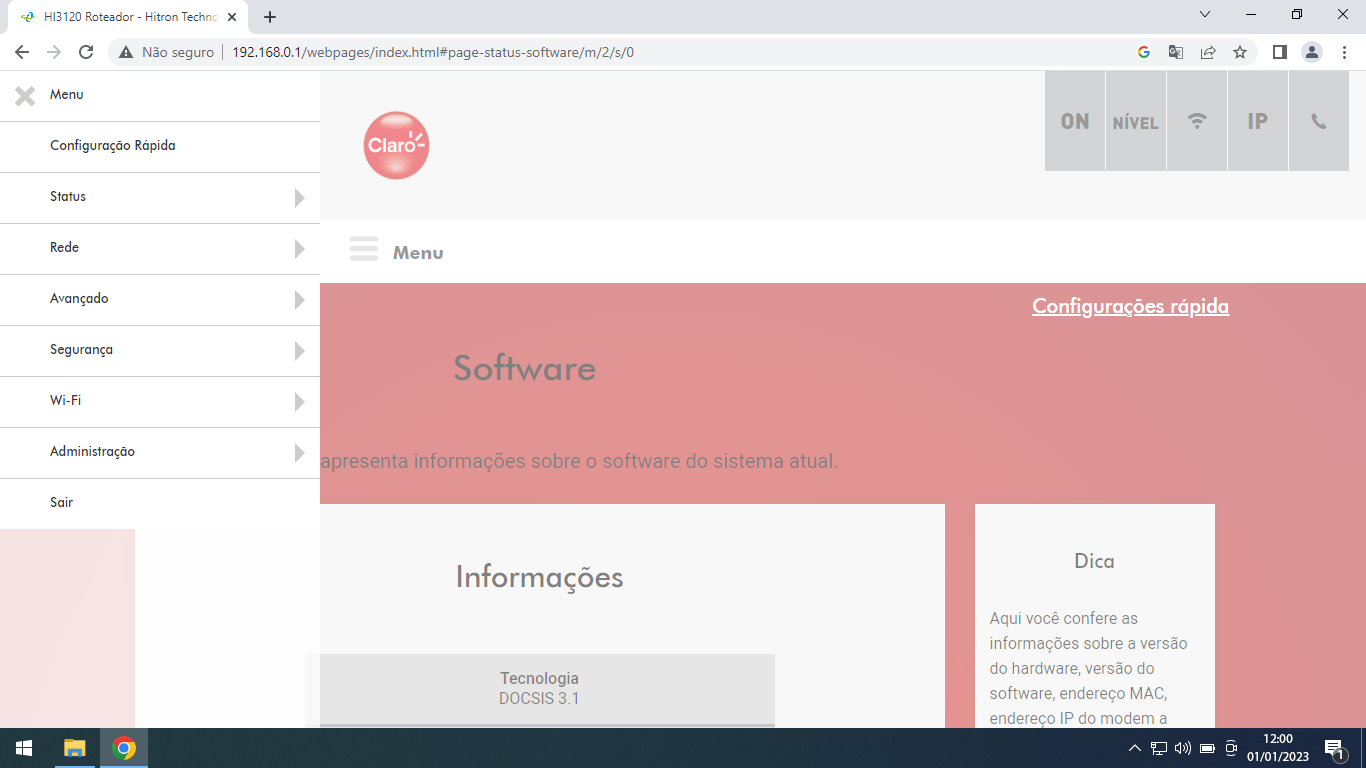Go back with the browser back arrow

click(22, 52)
